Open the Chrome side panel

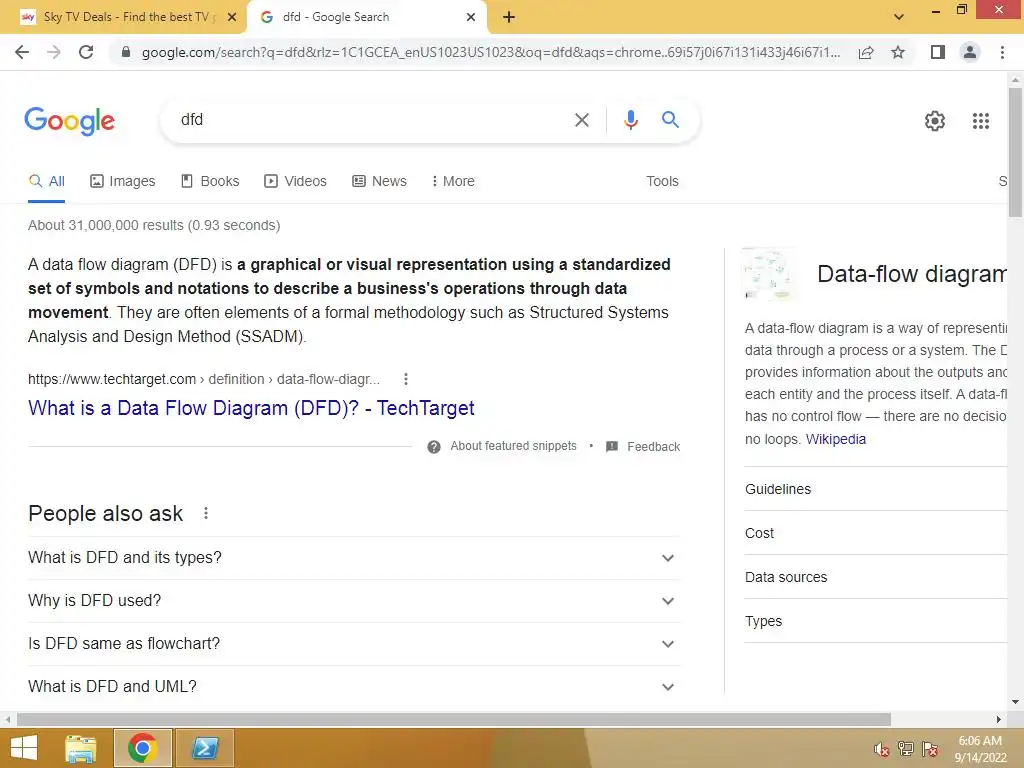[x=938, y=52]
